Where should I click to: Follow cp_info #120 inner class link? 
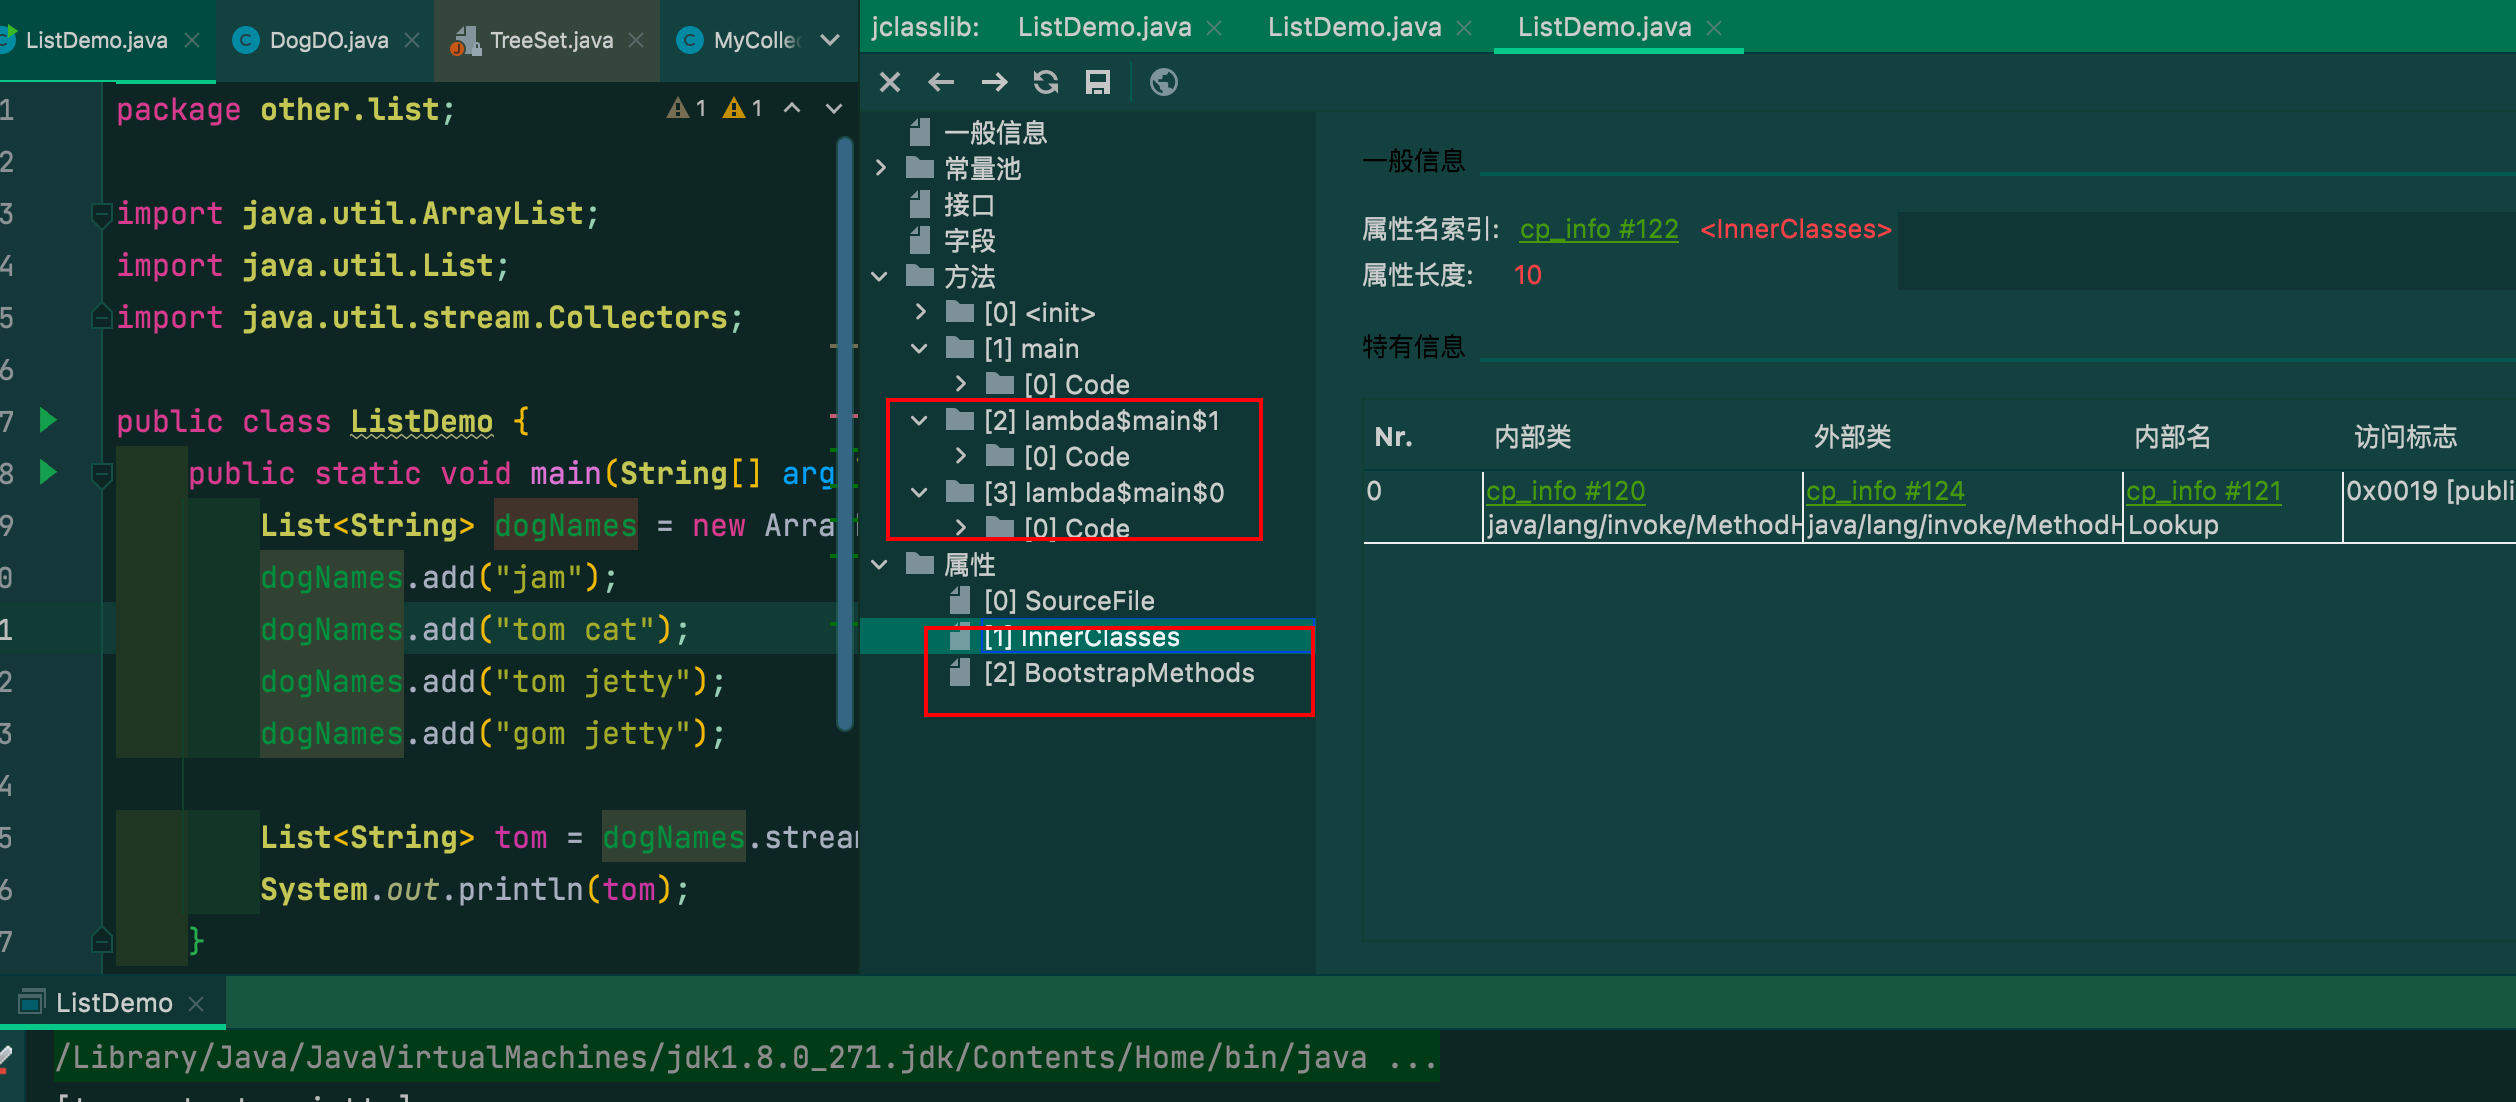point(1565,491)
